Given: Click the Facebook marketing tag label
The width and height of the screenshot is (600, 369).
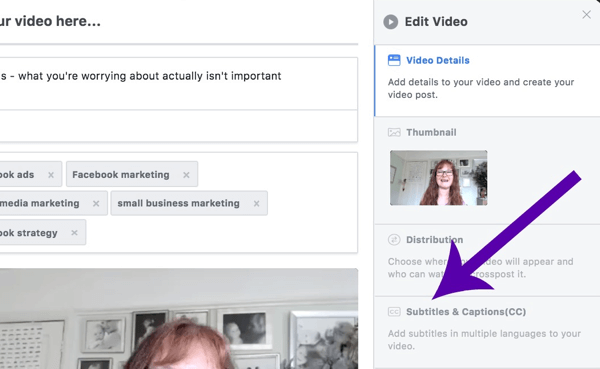Looking at the screenshot, I should pos(121,175).
